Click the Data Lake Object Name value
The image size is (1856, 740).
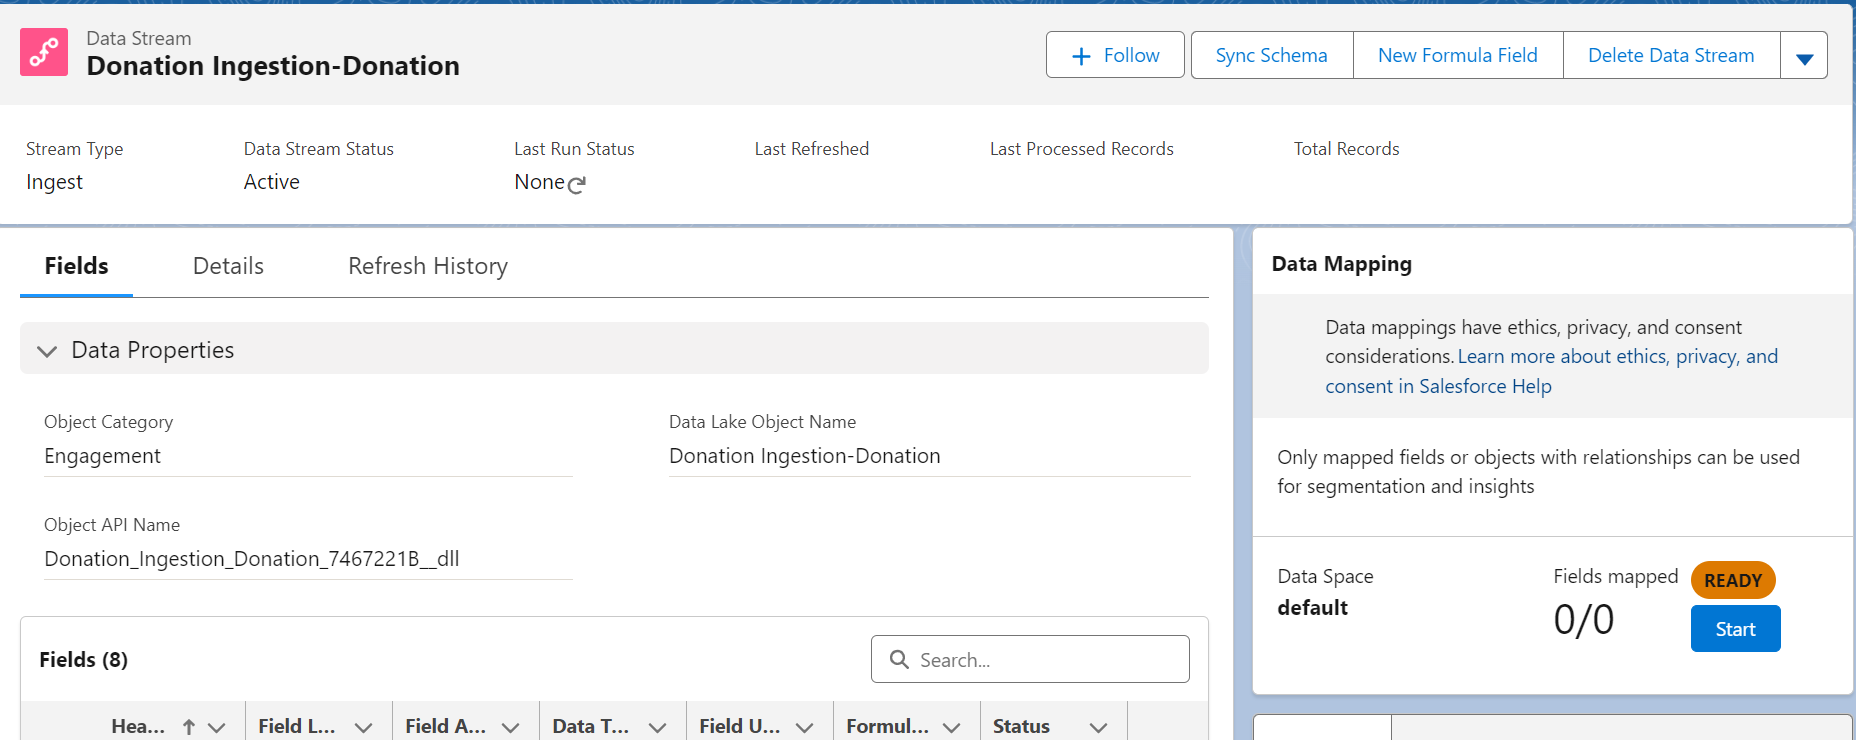pyautogui.click(x=805, y=456)
